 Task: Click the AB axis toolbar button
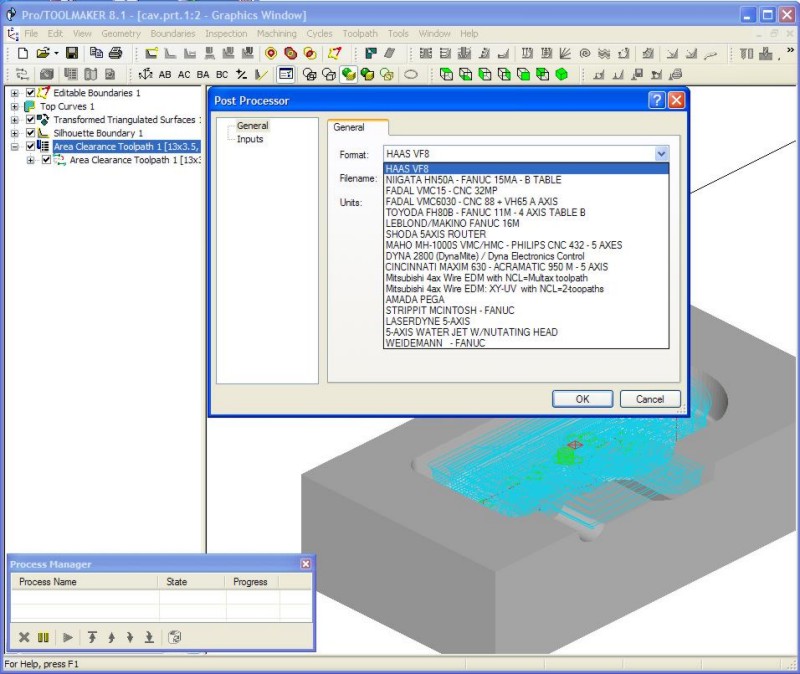click(165, 74)
